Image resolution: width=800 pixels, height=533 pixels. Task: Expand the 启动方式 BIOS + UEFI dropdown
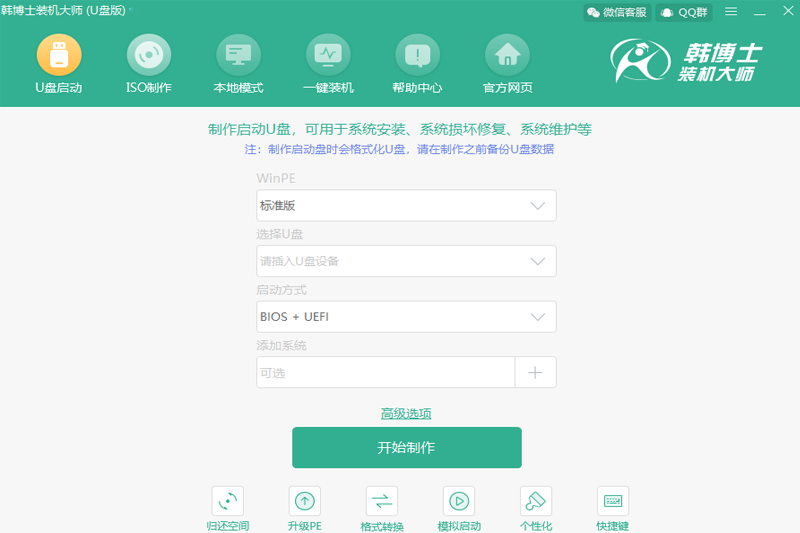tap(406, 317)
